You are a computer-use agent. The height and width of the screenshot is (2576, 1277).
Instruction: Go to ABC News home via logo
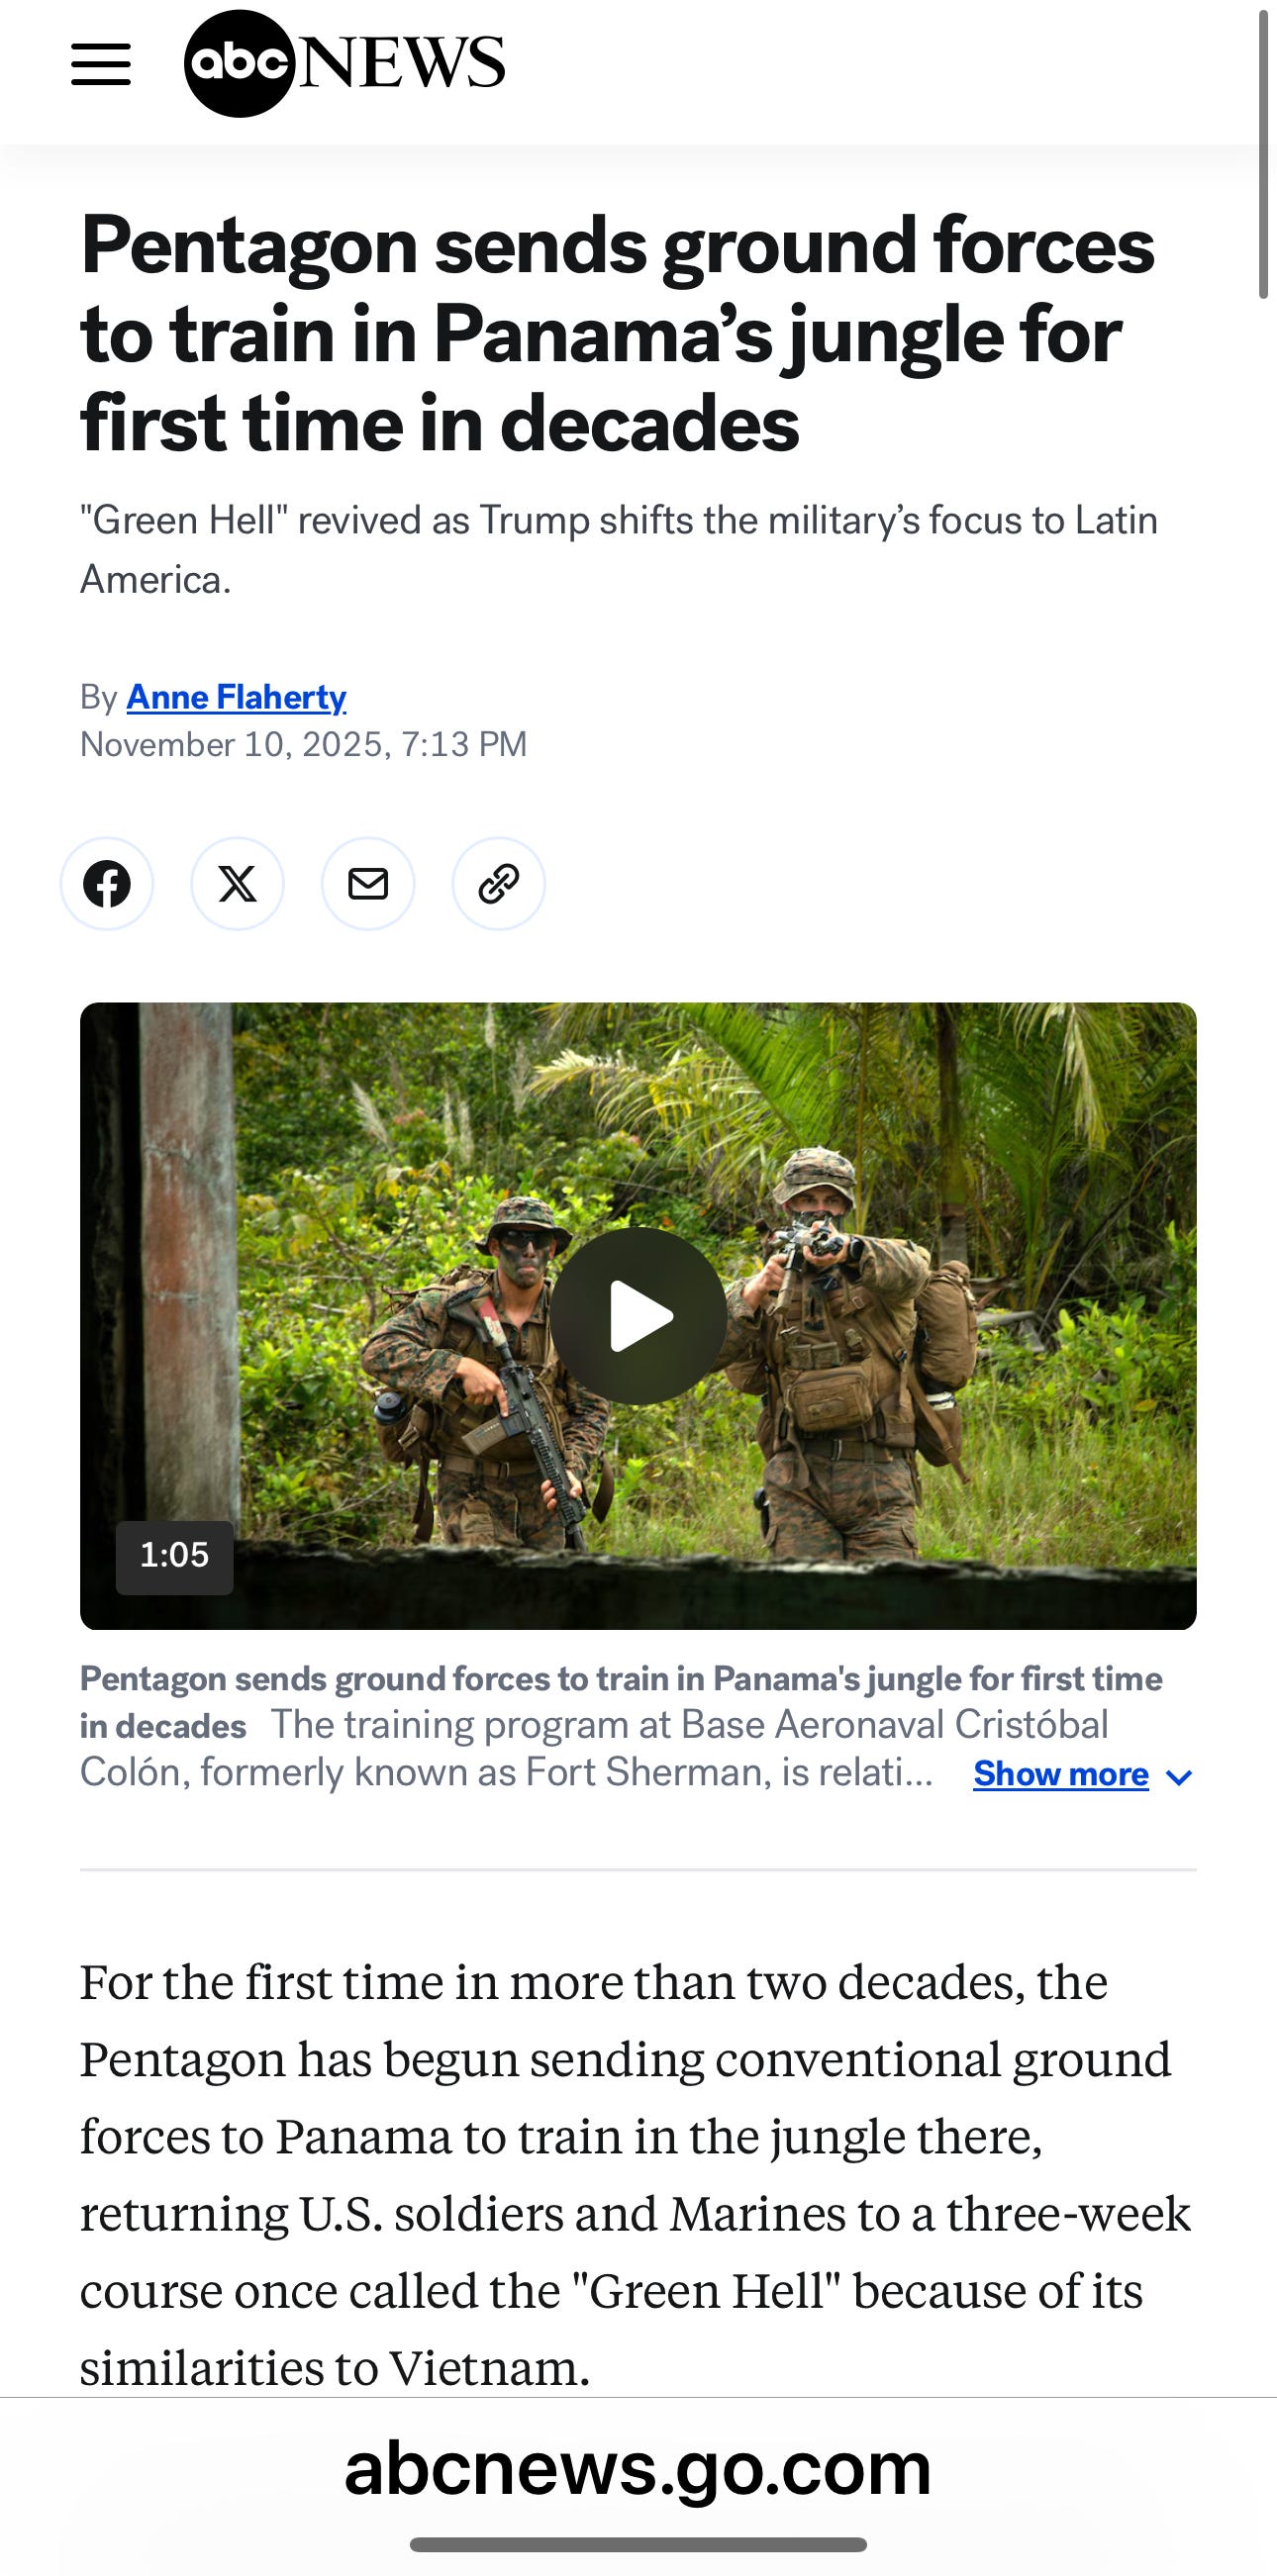pyautogui.click(x=344, y=64)
